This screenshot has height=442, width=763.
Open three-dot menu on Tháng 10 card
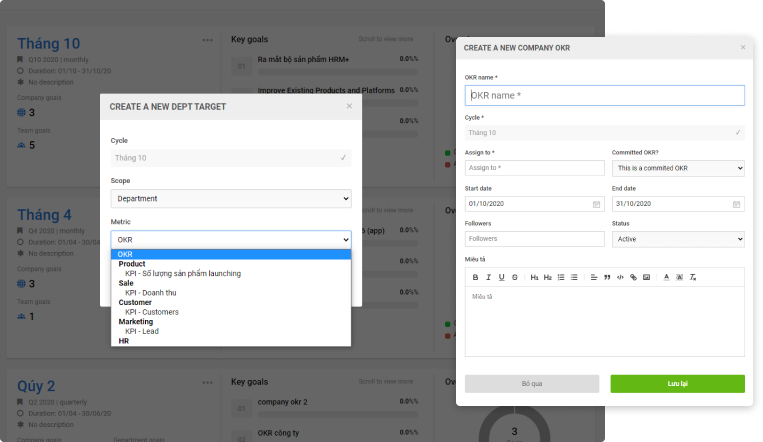[x=207, y=41]
